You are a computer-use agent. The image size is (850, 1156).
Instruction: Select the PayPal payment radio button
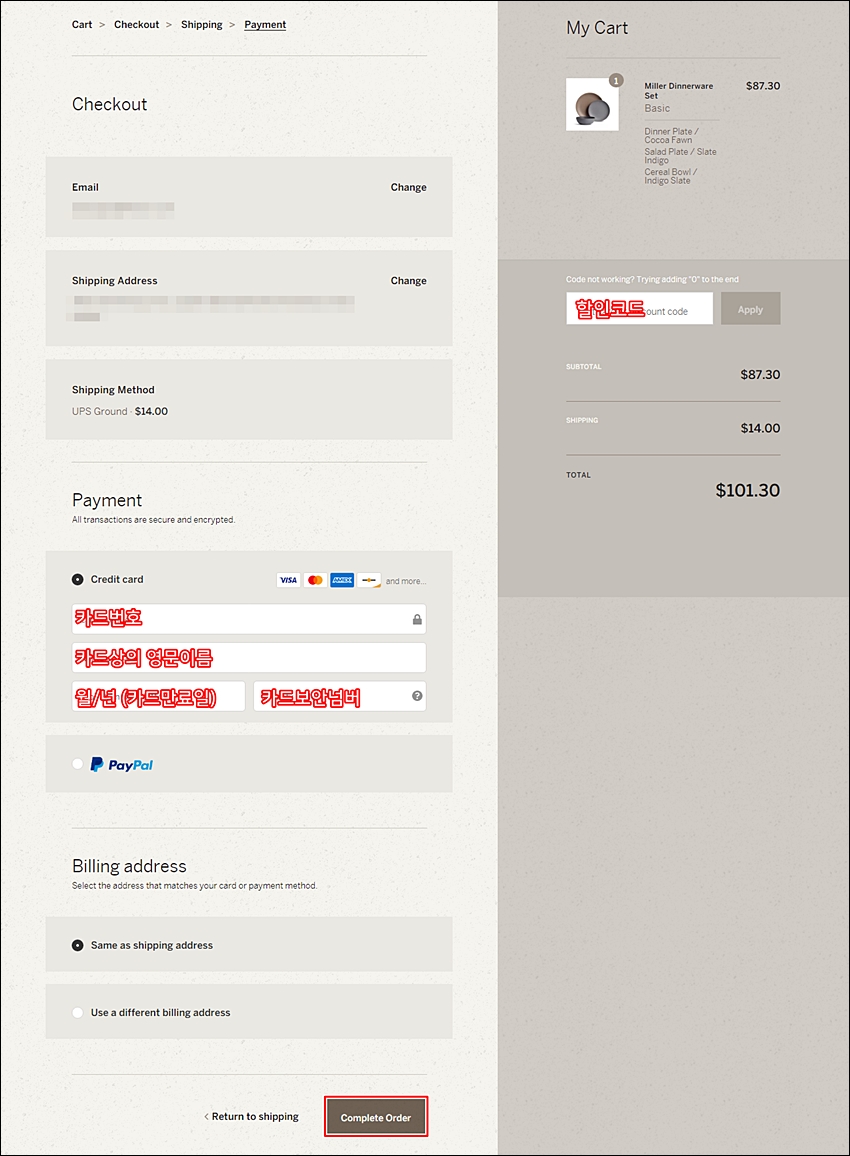click(77, 764)
